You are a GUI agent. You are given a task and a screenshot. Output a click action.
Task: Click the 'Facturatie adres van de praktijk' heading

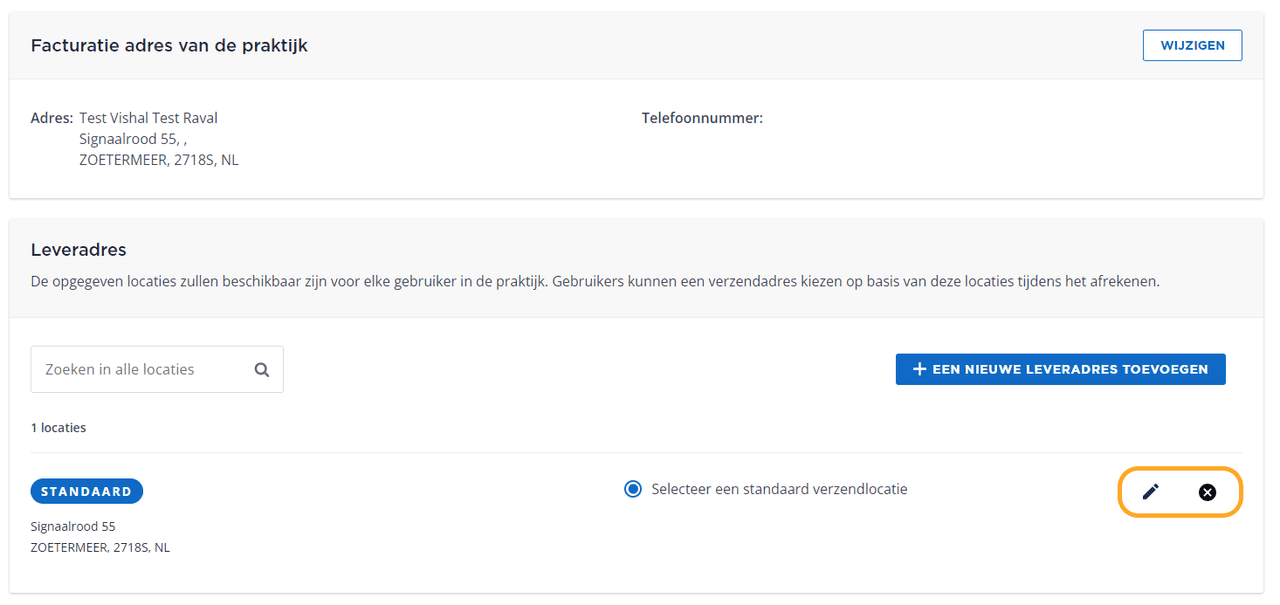(169, 45)
